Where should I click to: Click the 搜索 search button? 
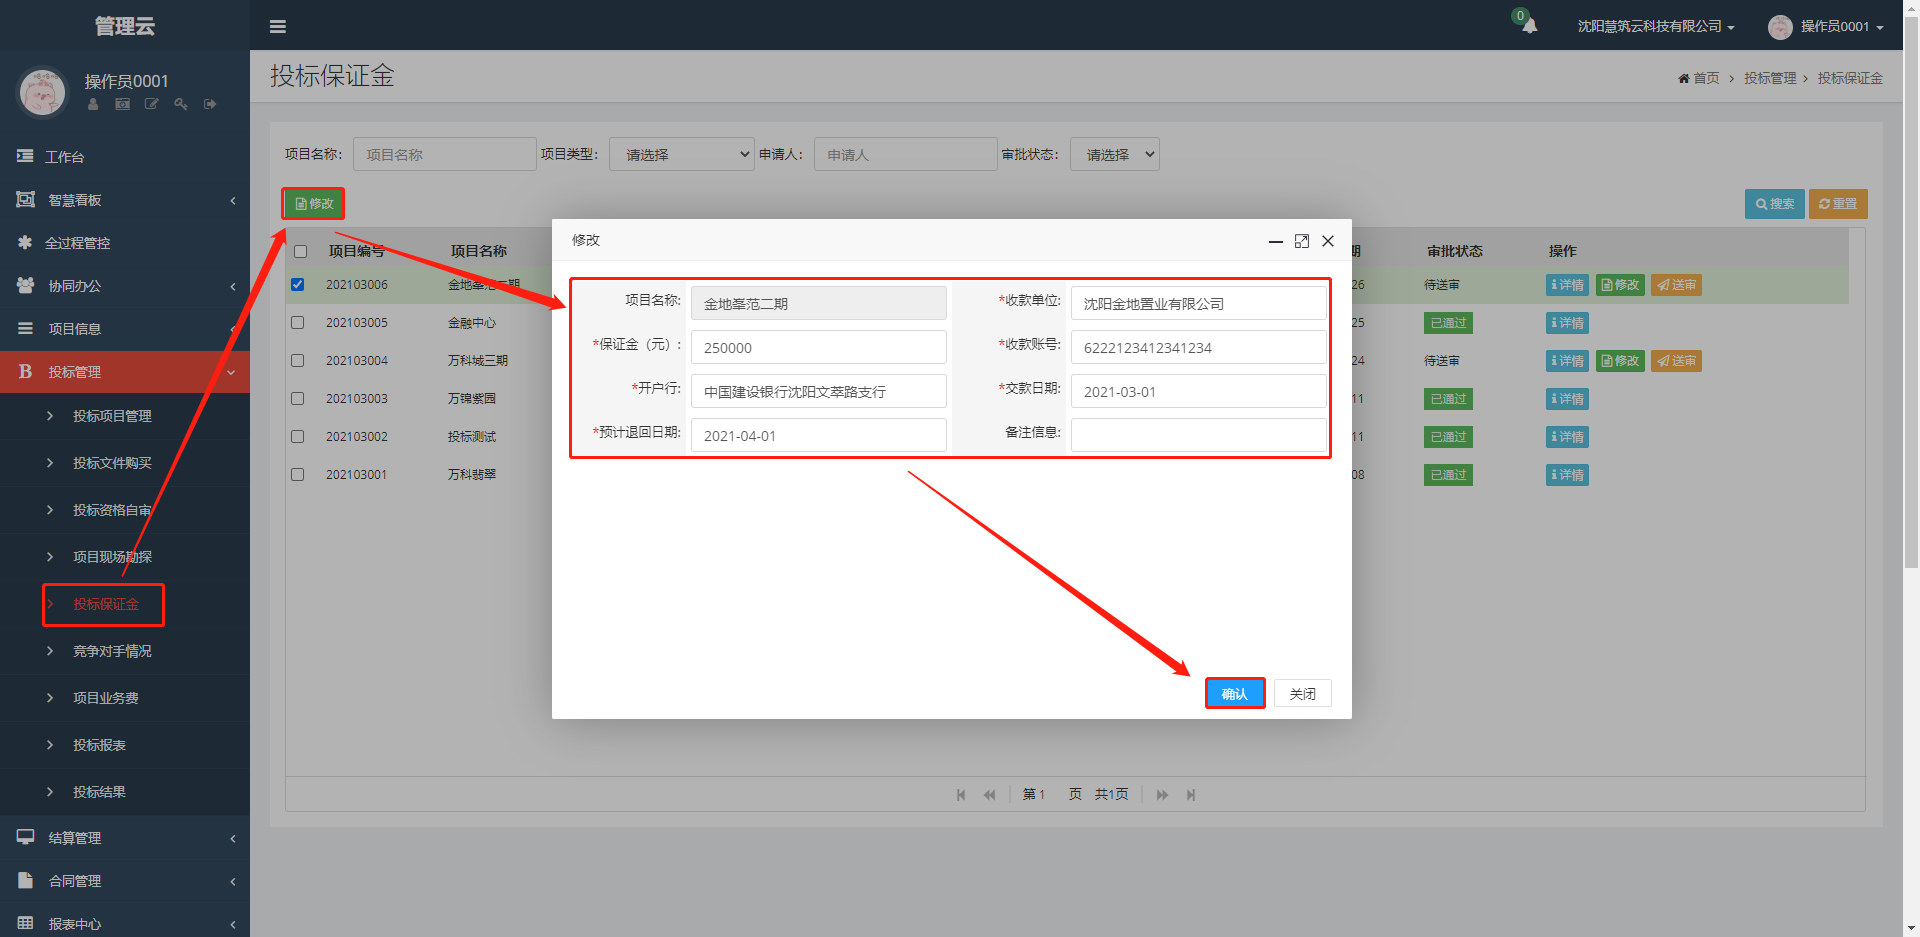click(x=1775, y=203)
